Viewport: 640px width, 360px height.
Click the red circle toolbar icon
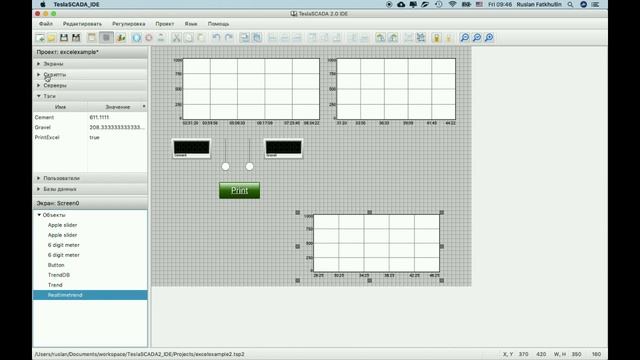[x=149, y=38]
